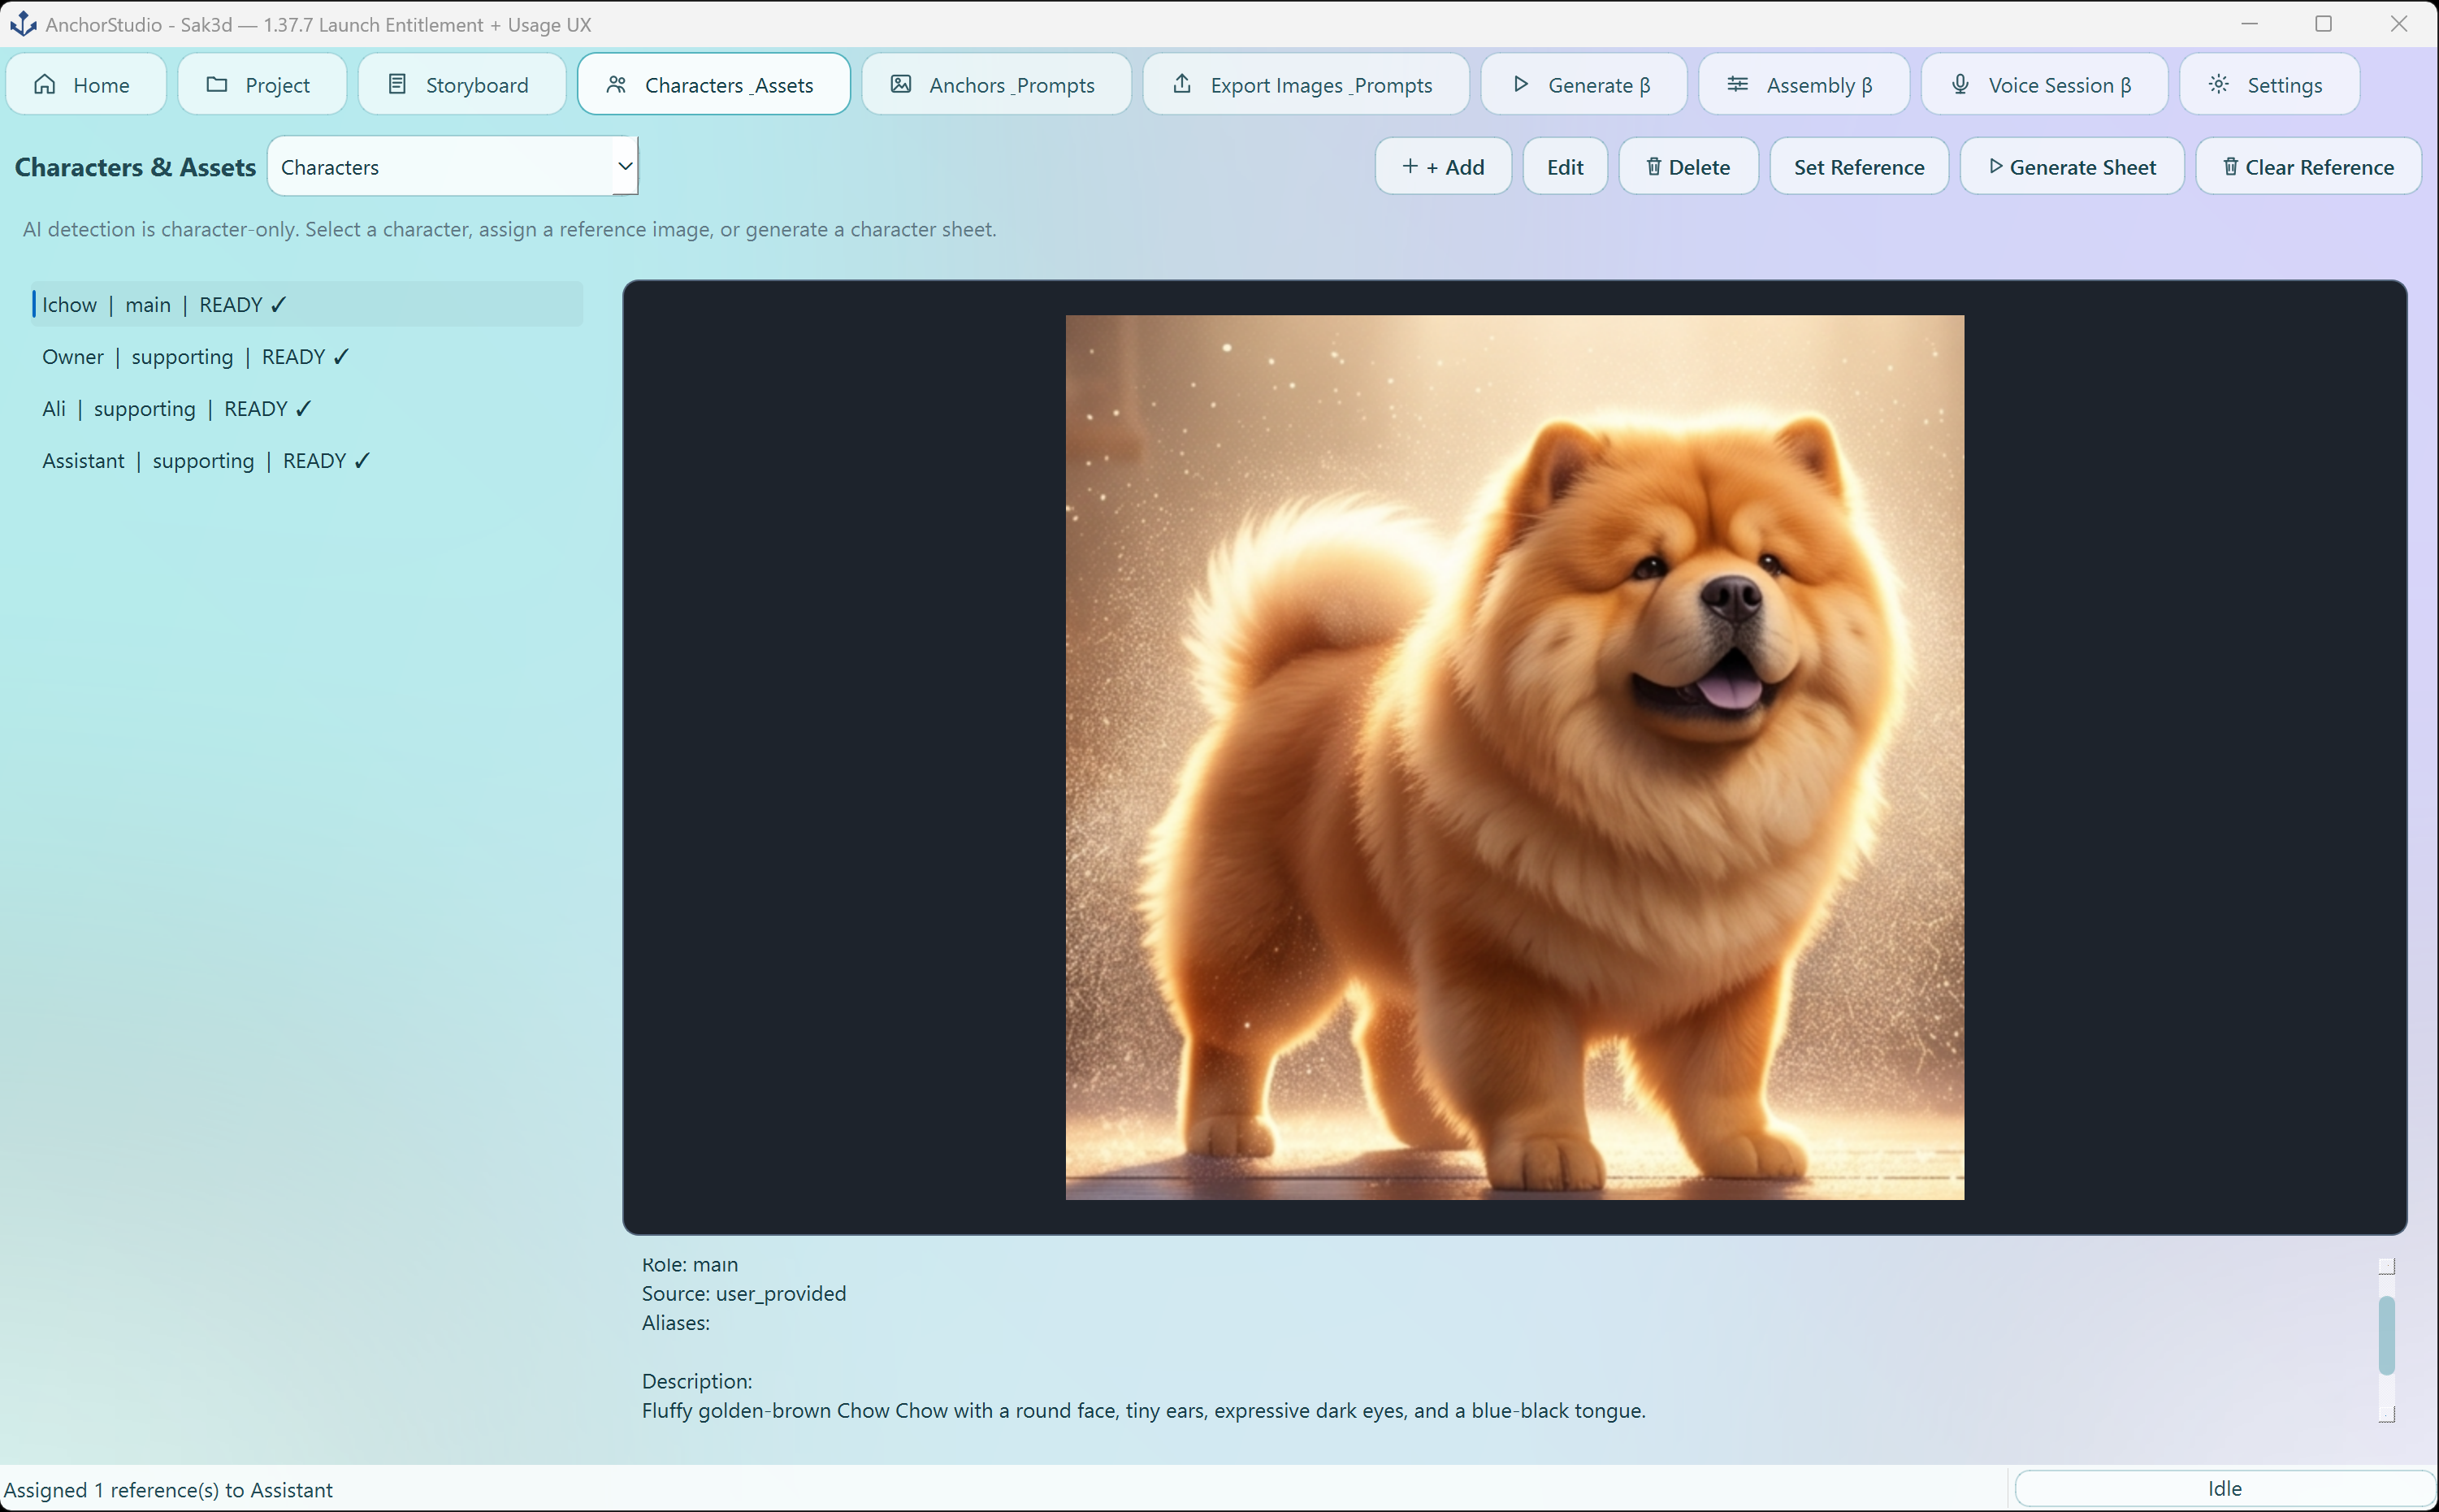Click the Anchors Prompts image icon
Screen dimensions: 2439x1512
(x=901, y=85)
